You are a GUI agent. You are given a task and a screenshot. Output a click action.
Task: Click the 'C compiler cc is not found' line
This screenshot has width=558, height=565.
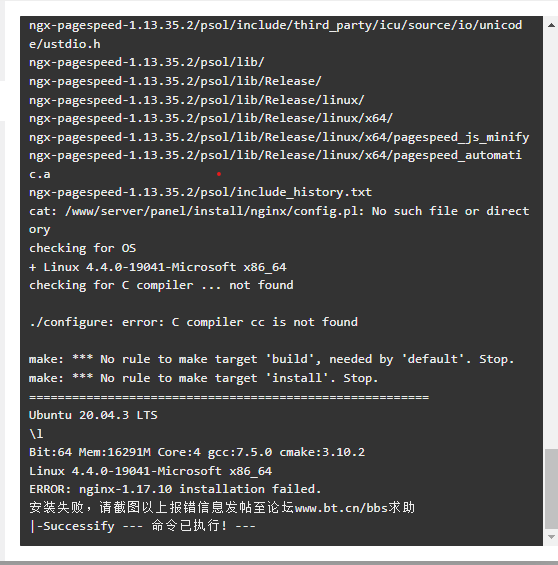coord(193,322)
